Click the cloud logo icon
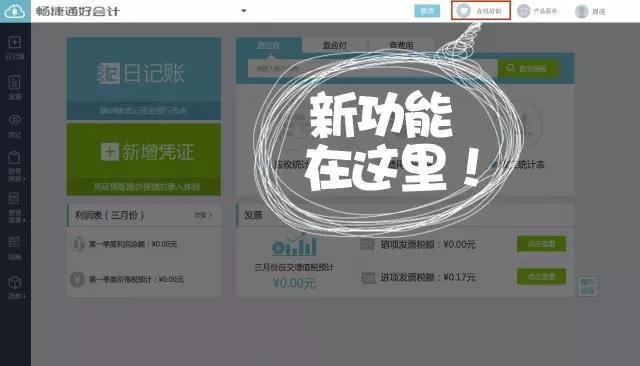The image size is (640, 366). pyautogui.click(x=15, y=11)
